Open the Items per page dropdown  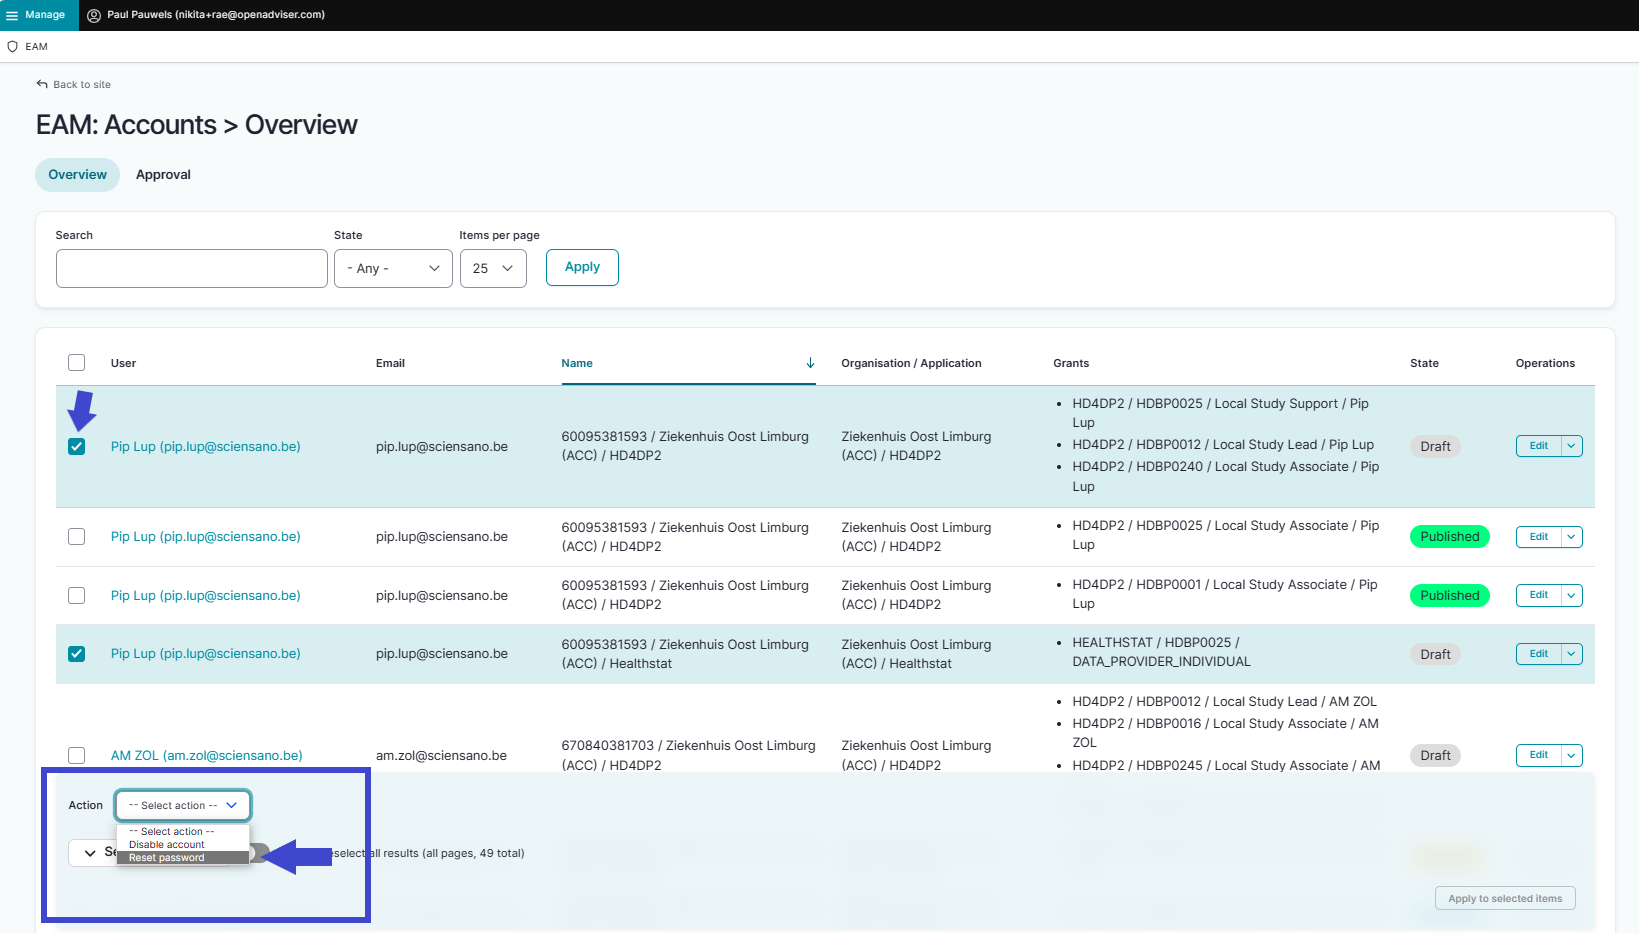[x=493, y=268]
